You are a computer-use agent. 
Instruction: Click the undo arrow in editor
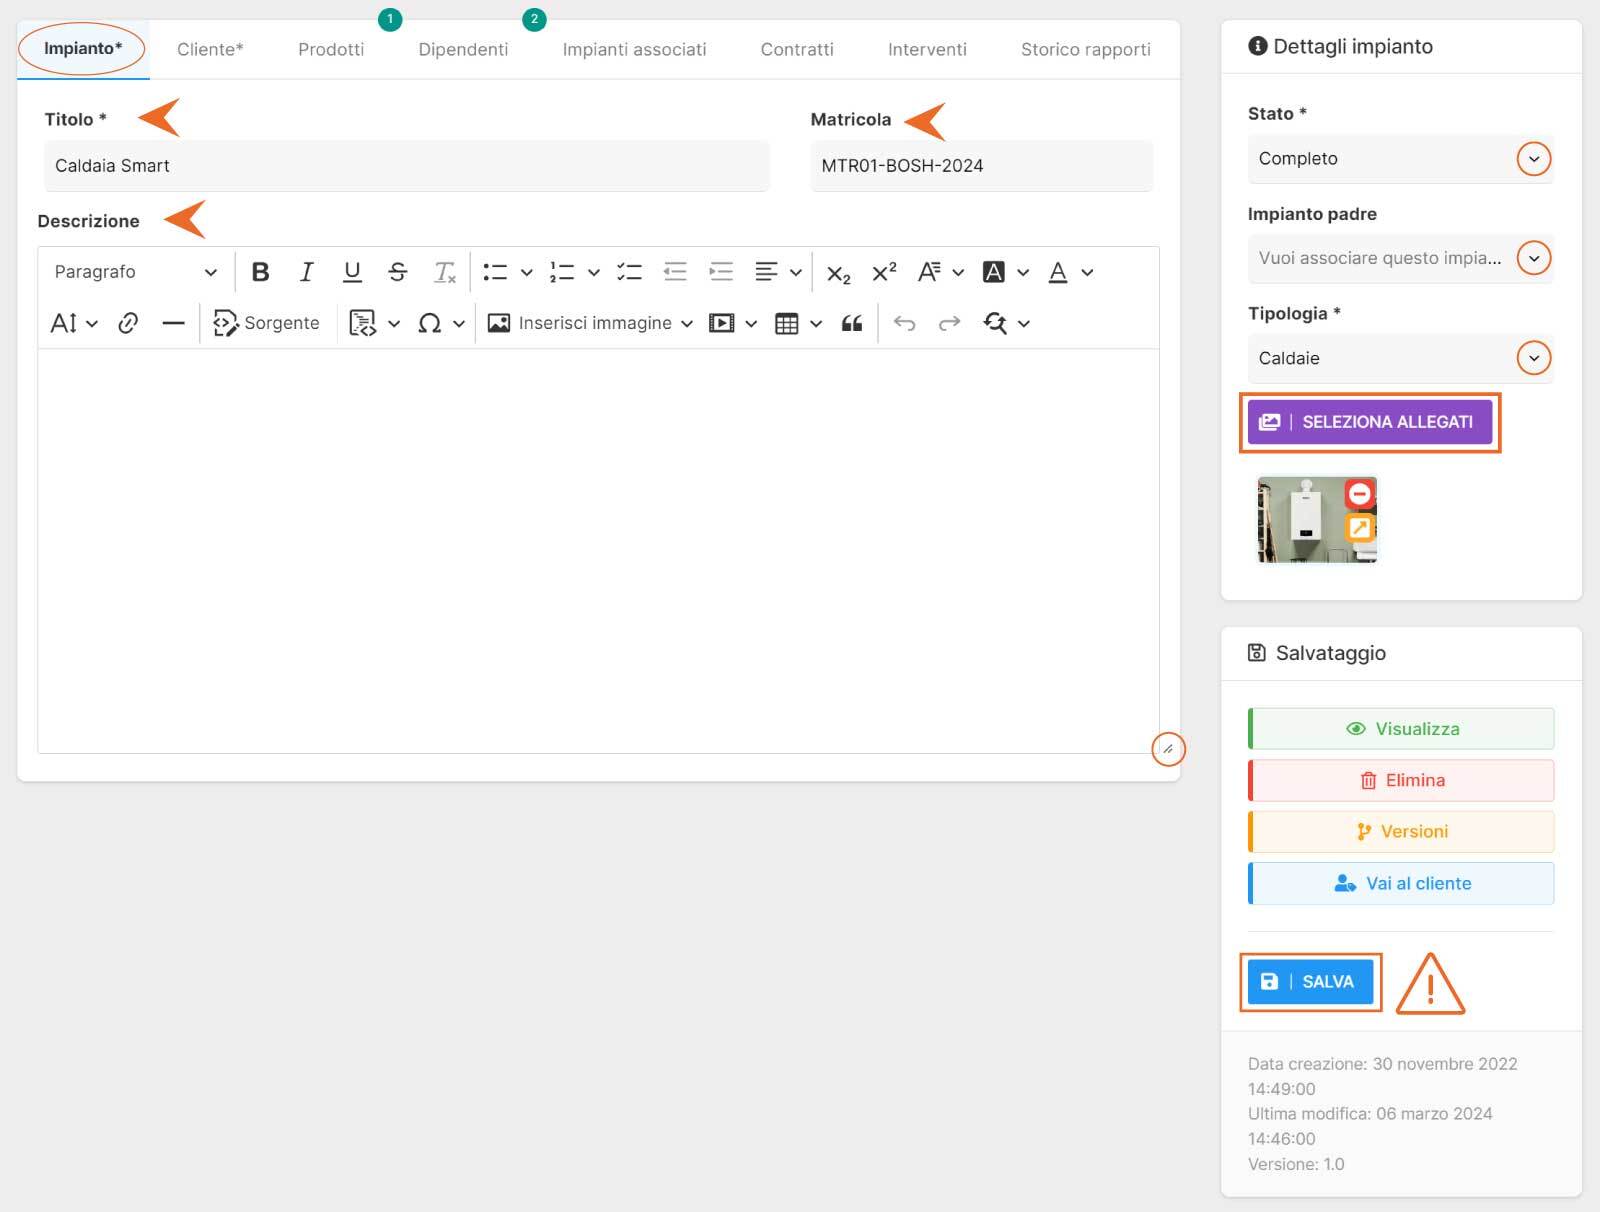(x=904, y=323)
